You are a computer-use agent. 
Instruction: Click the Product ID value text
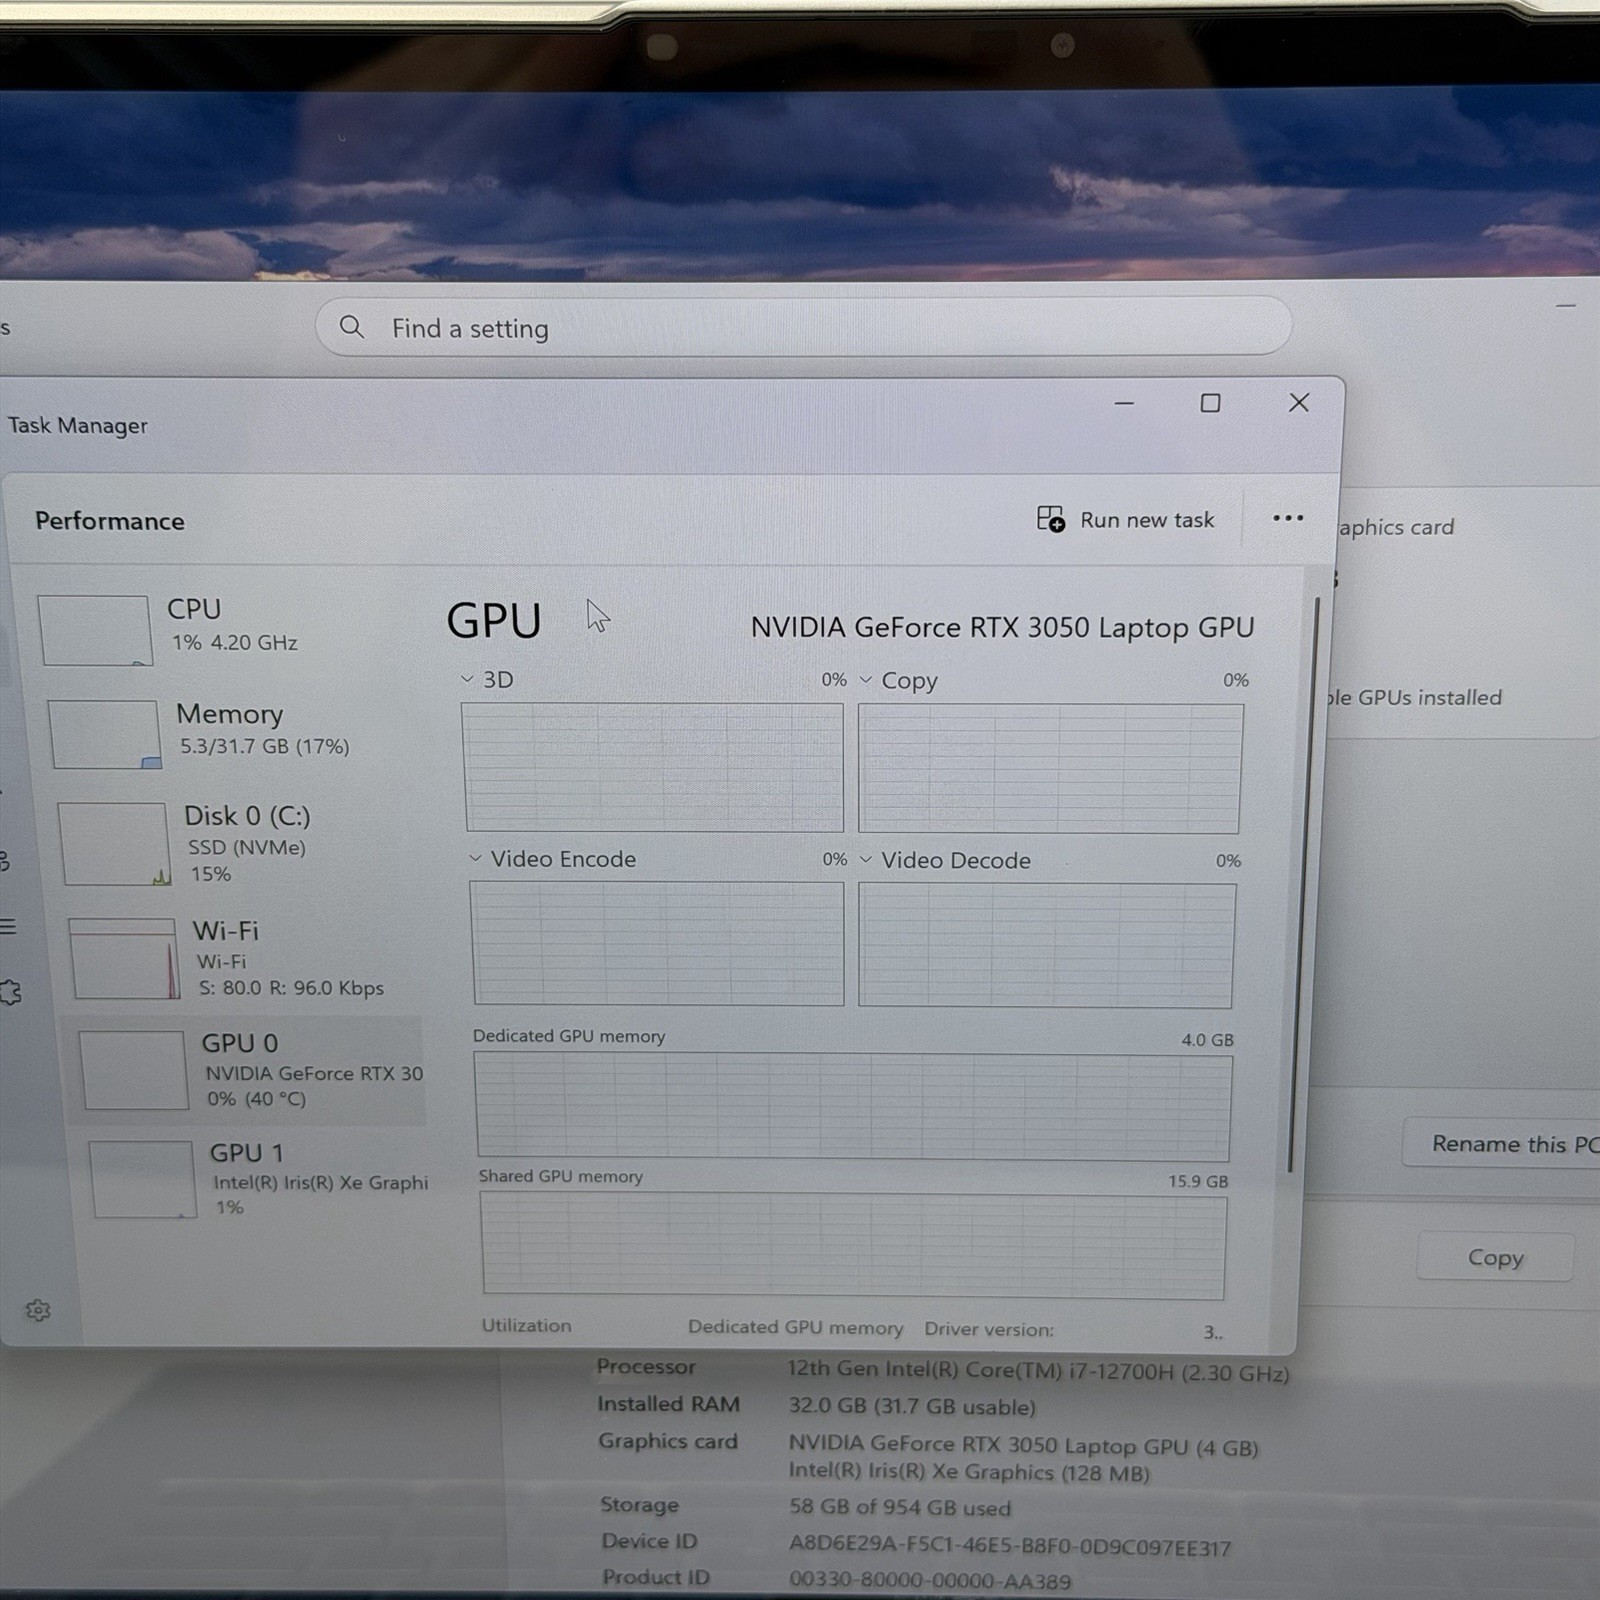930,1580
